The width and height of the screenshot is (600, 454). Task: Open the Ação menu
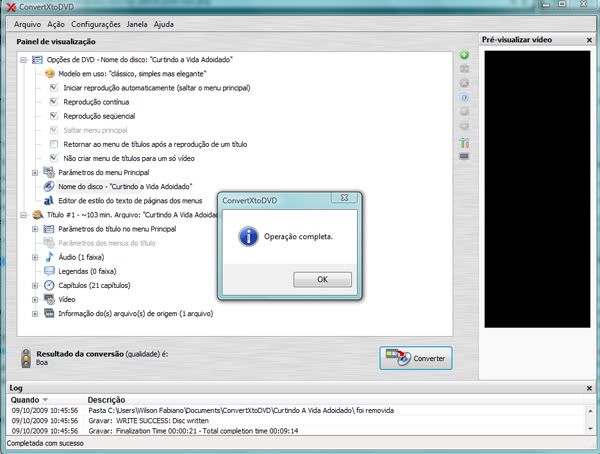56,24
